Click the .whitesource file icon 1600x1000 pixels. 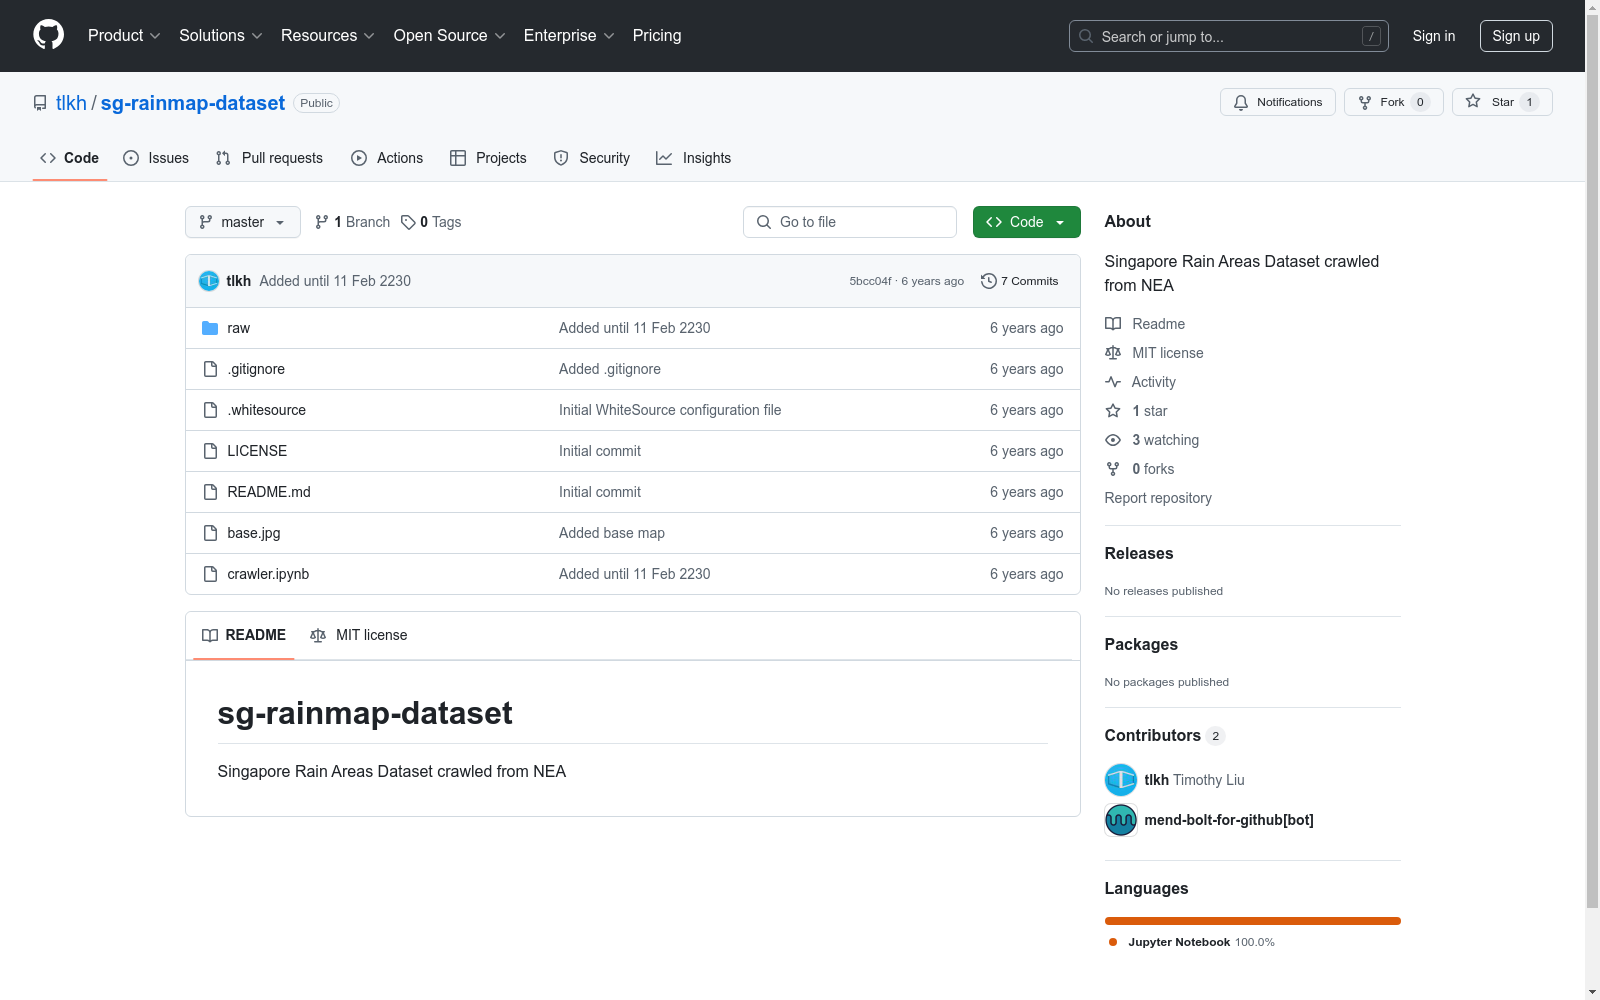tap(210, 410)
